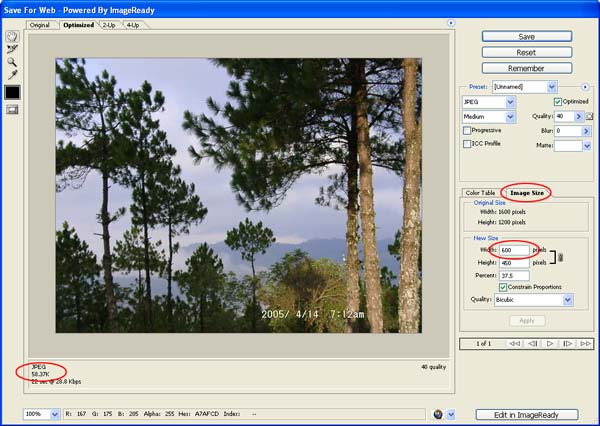The image size is (600, 426).
Task: Open the JPEG file format dropdown
Action: 489,102
